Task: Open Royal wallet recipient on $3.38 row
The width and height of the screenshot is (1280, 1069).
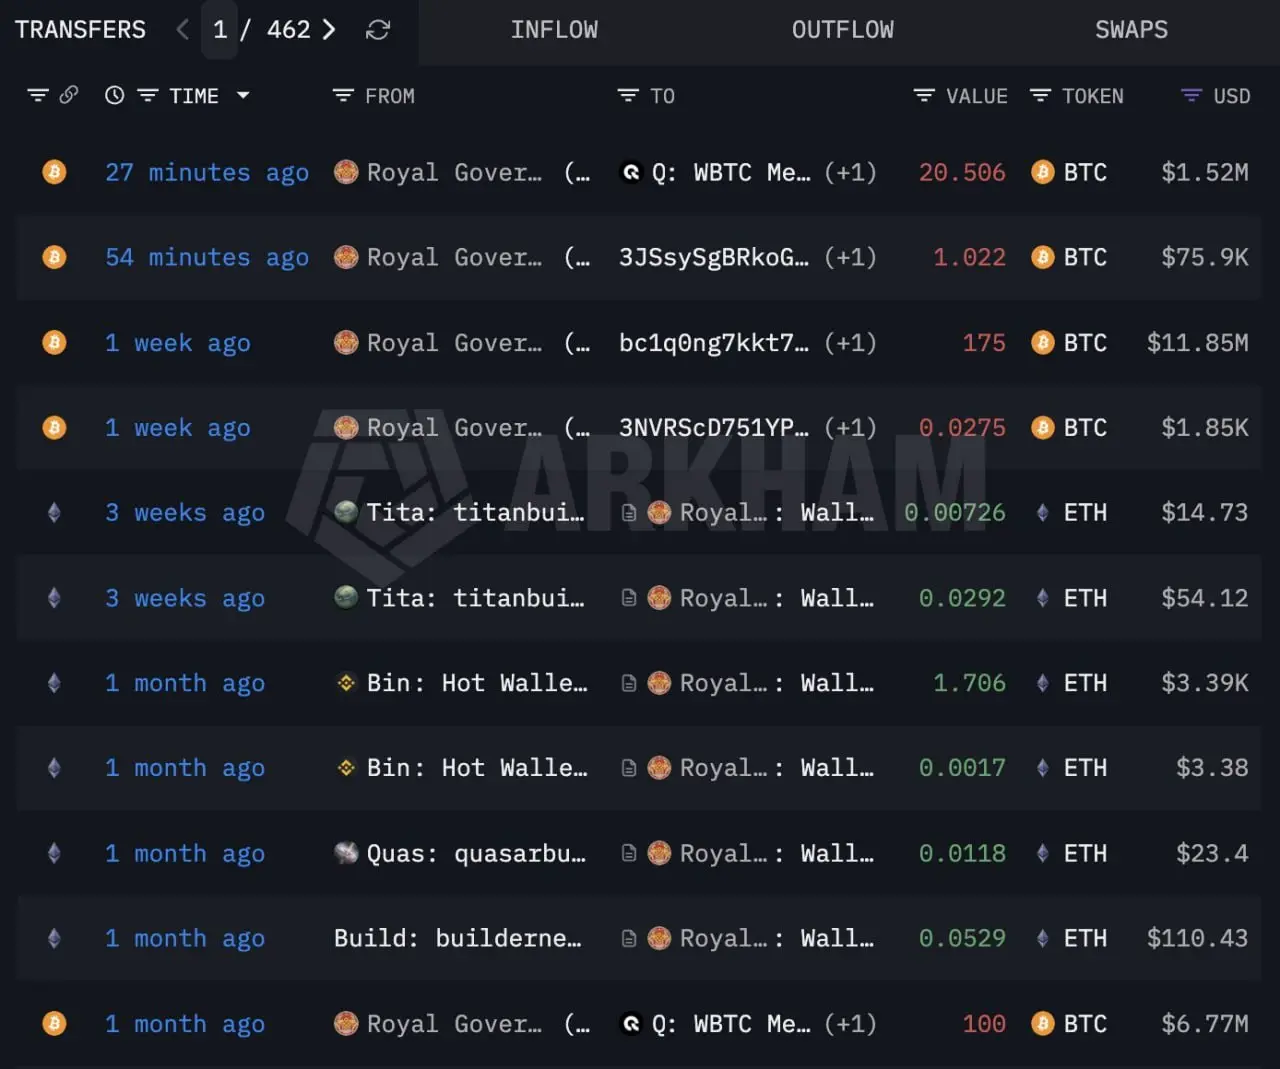Action: [777, 768]
